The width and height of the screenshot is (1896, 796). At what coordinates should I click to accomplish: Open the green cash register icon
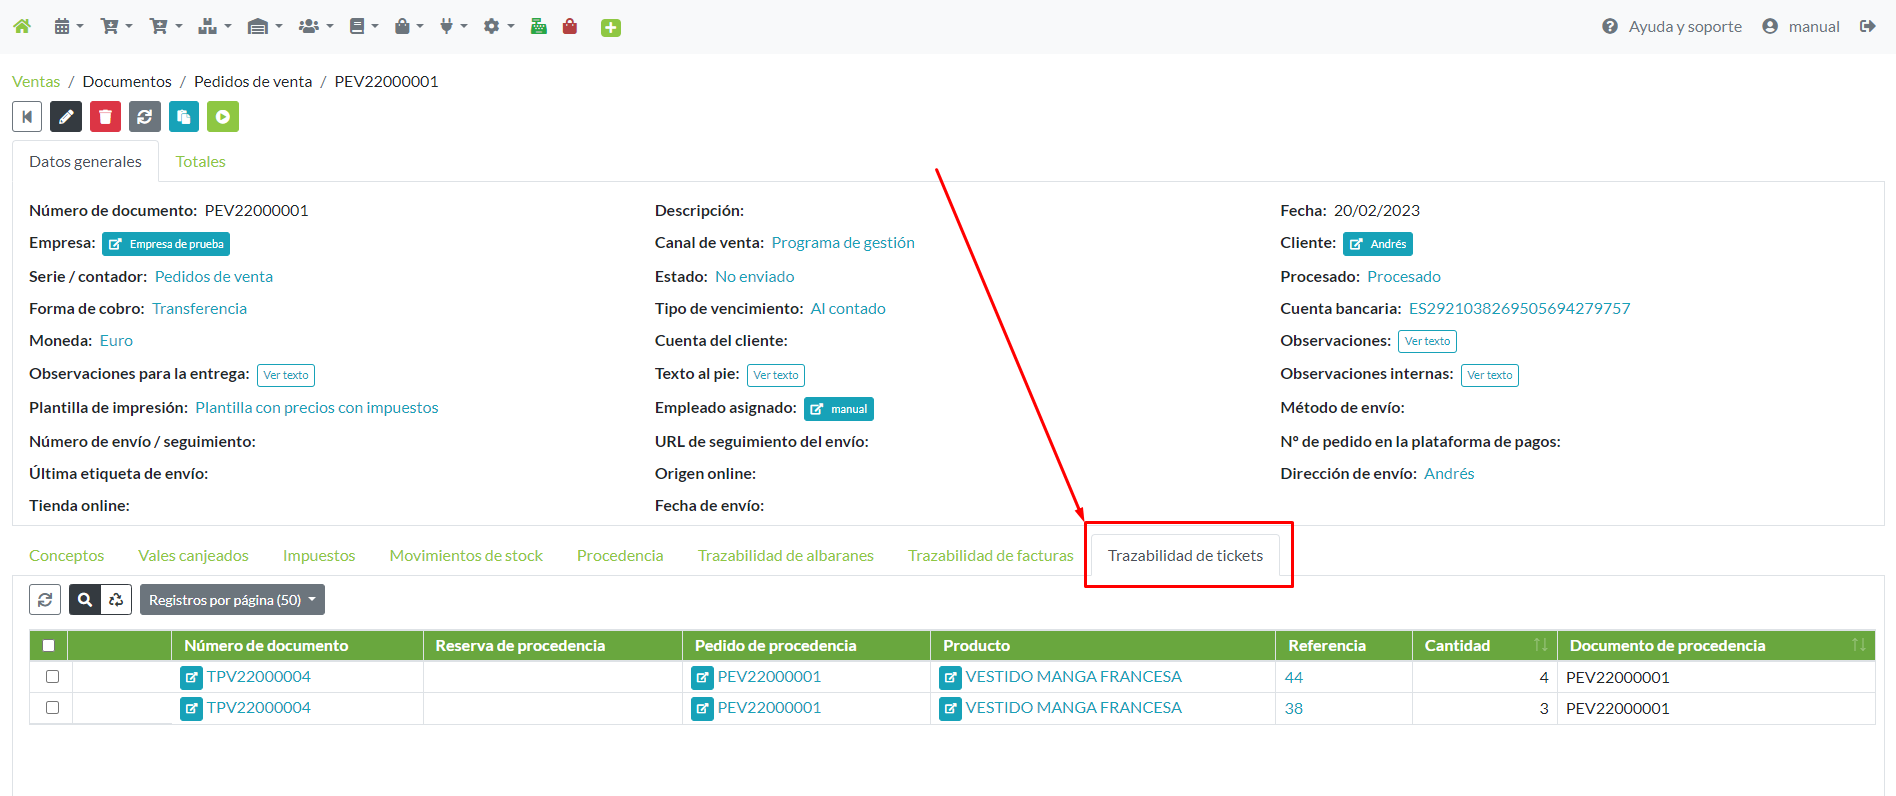tap(538, 27)
